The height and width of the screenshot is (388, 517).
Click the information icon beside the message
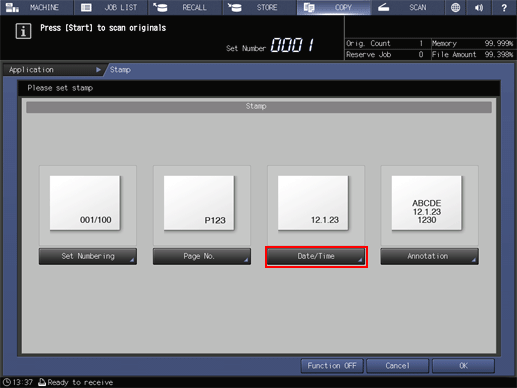click(x=23, y=31)
